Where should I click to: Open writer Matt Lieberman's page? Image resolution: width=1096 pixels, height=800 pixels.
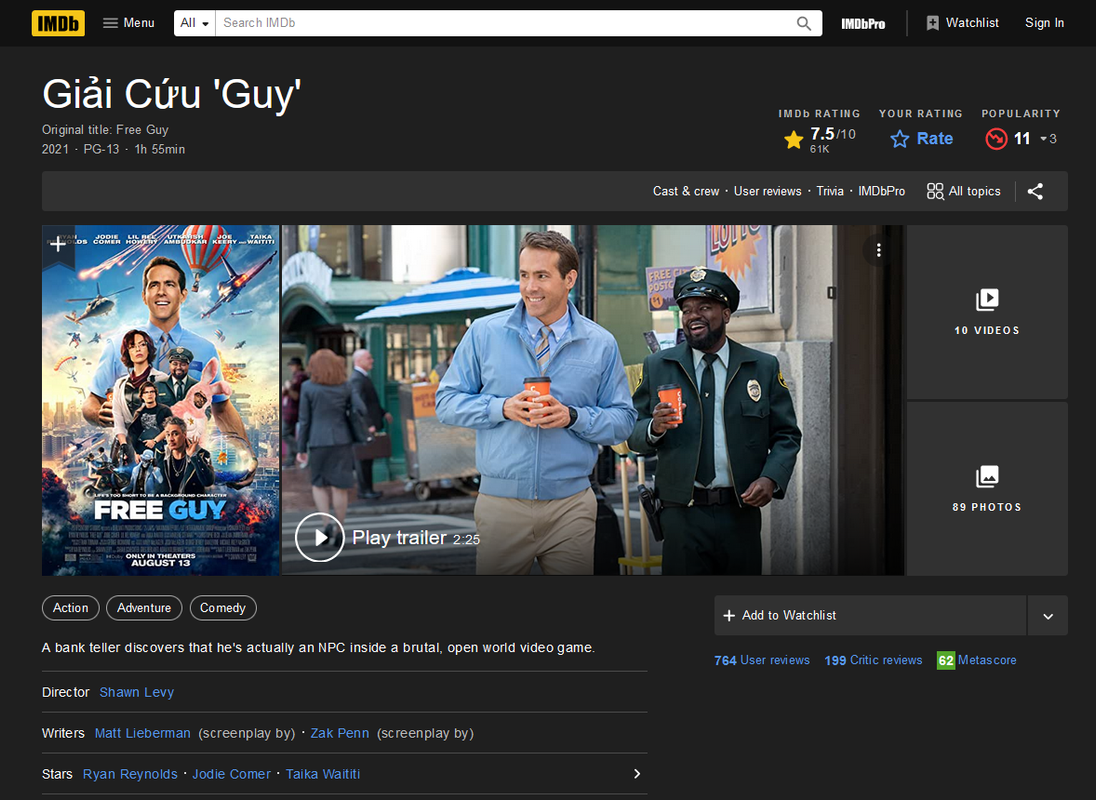(x=143, y=733)
